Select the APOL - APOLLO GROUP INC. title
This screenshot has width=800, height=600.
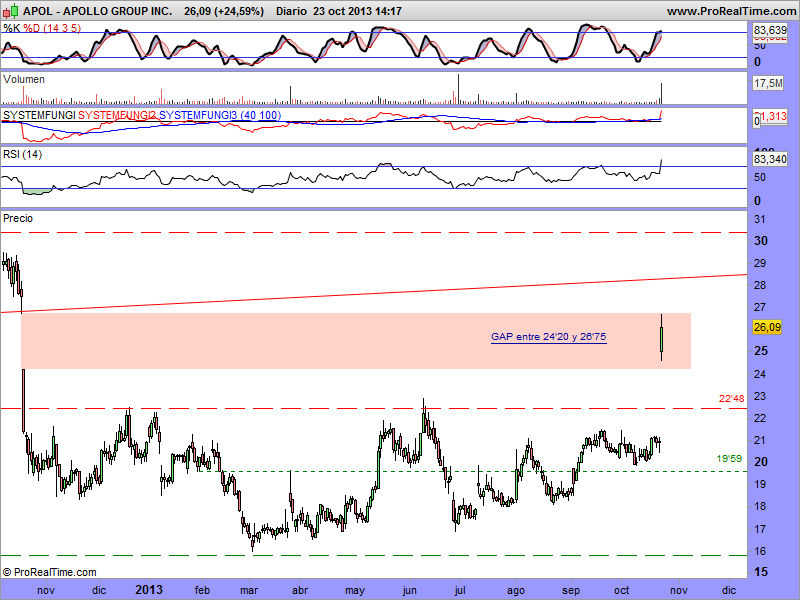(97, 11)
